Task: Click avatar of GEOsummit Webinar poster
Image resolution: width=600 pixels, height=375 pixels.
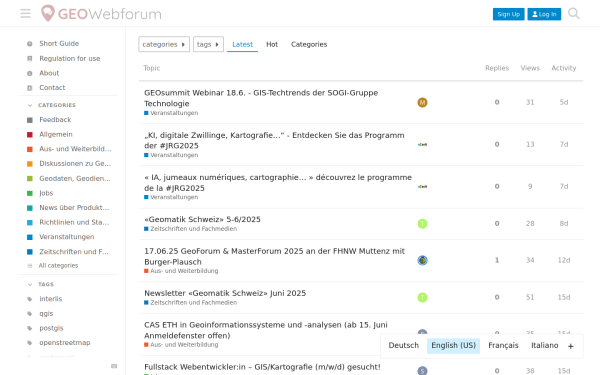Action: pyautogui.click(x=422, y=103)
